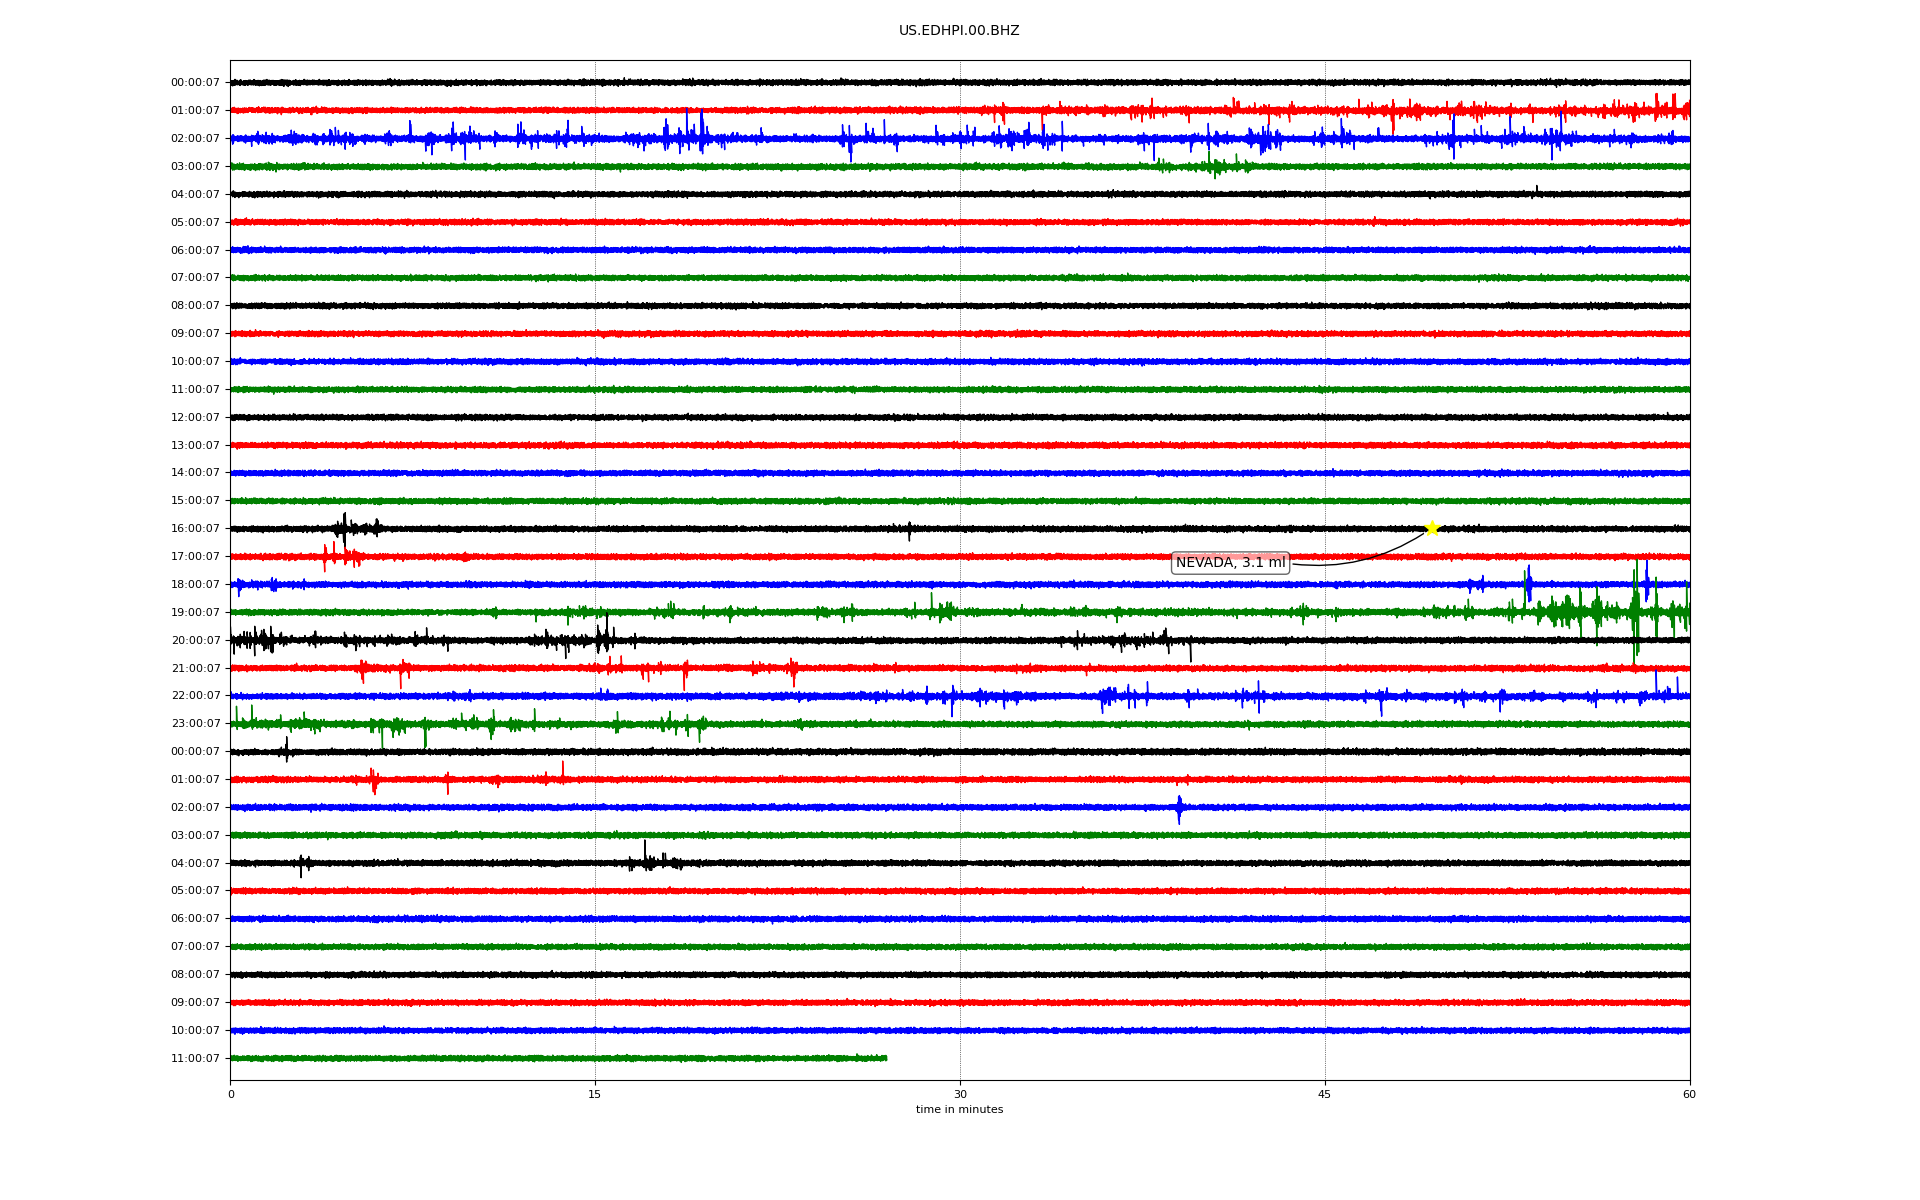This screenshot has height=1200, width=1920.
Task: Click the end of the truncated bottom green trace
Action: tap(886, 1058)
